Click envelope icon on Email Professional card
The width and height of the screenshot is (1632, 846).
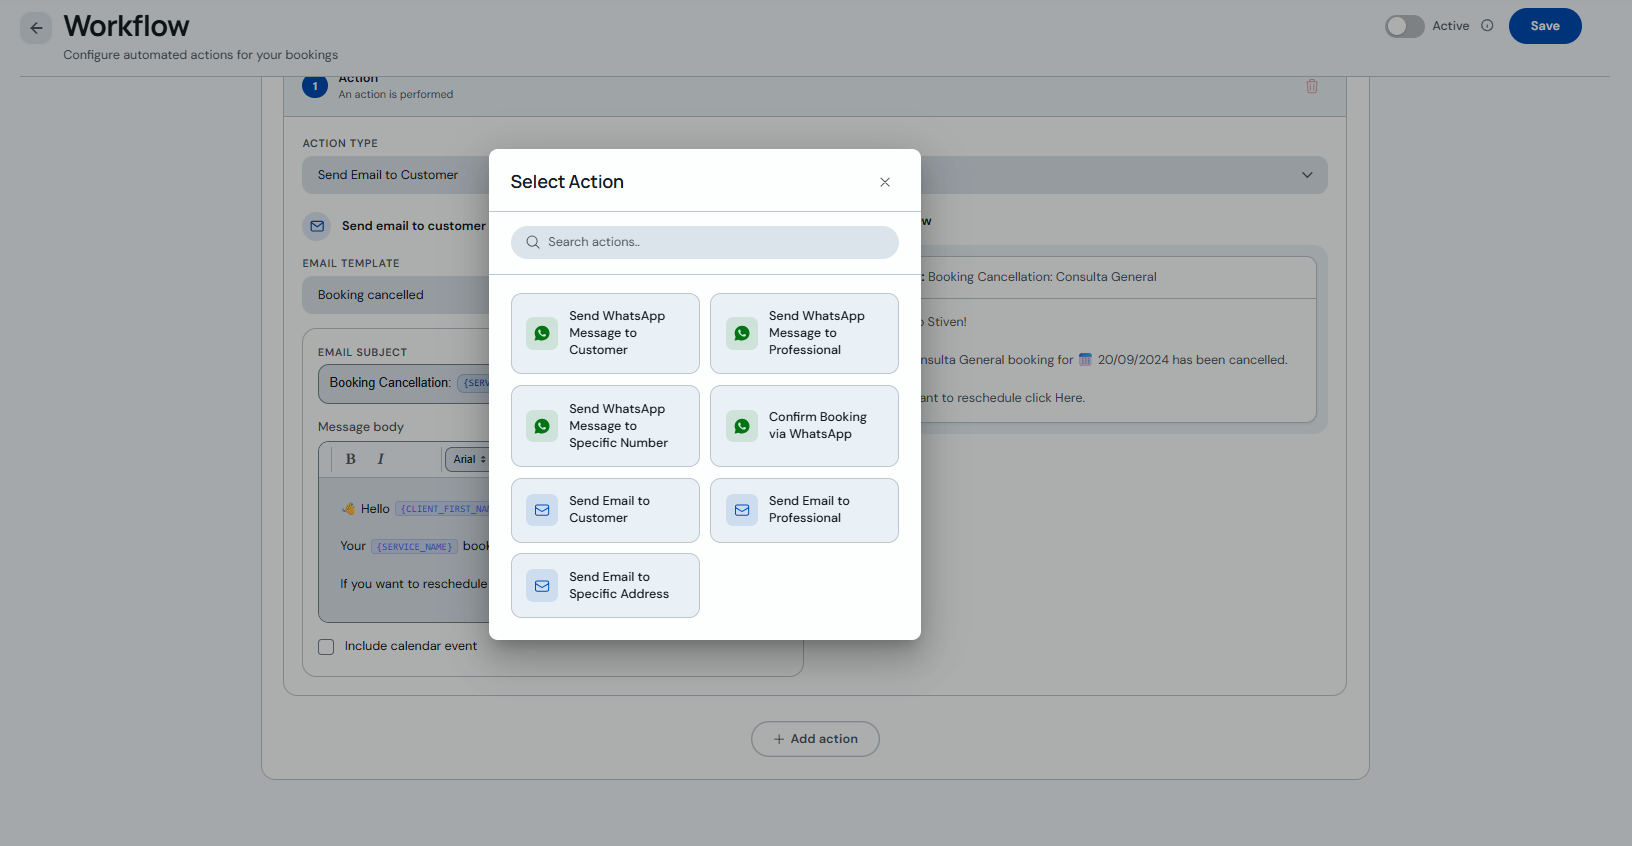[x=742, y=510]
